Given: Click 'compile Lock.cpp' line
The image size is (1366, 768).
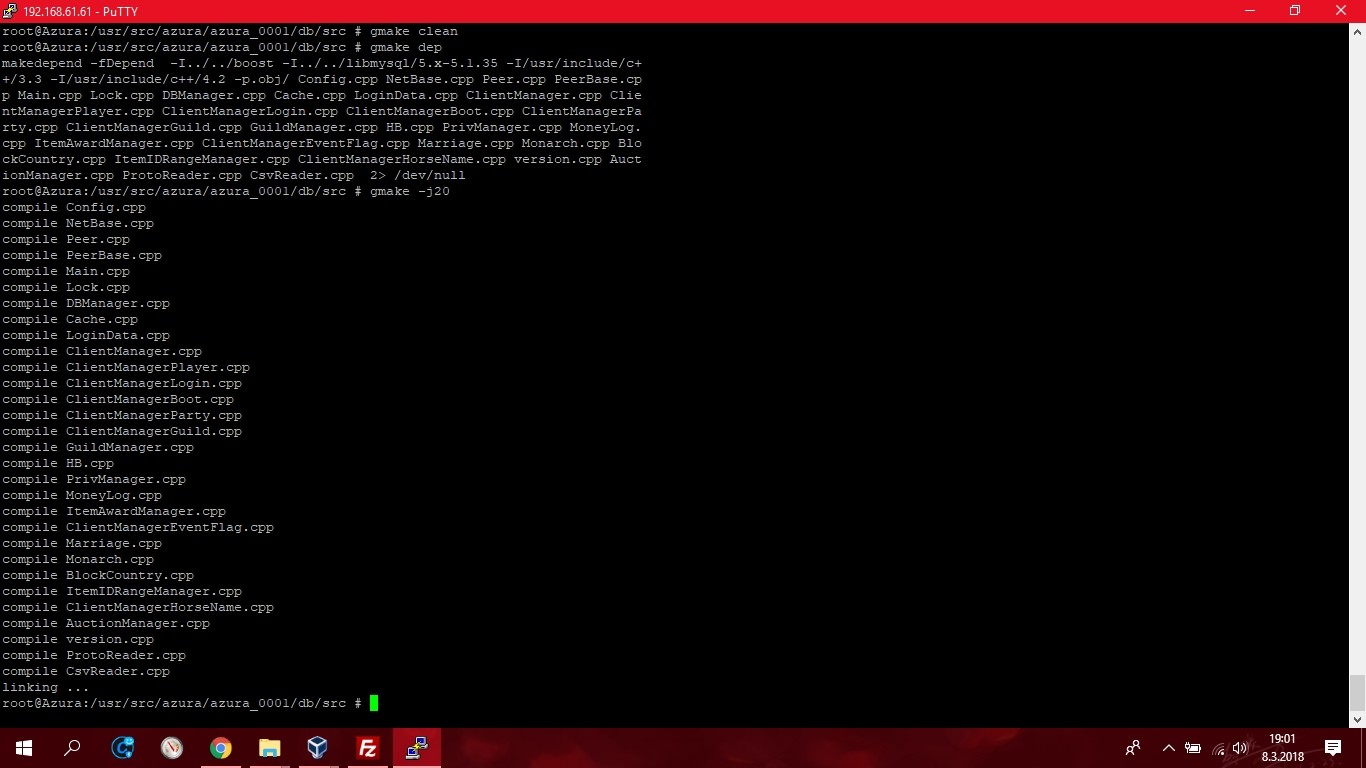Looking at the screenshot, I should click(x=66, y=287).
